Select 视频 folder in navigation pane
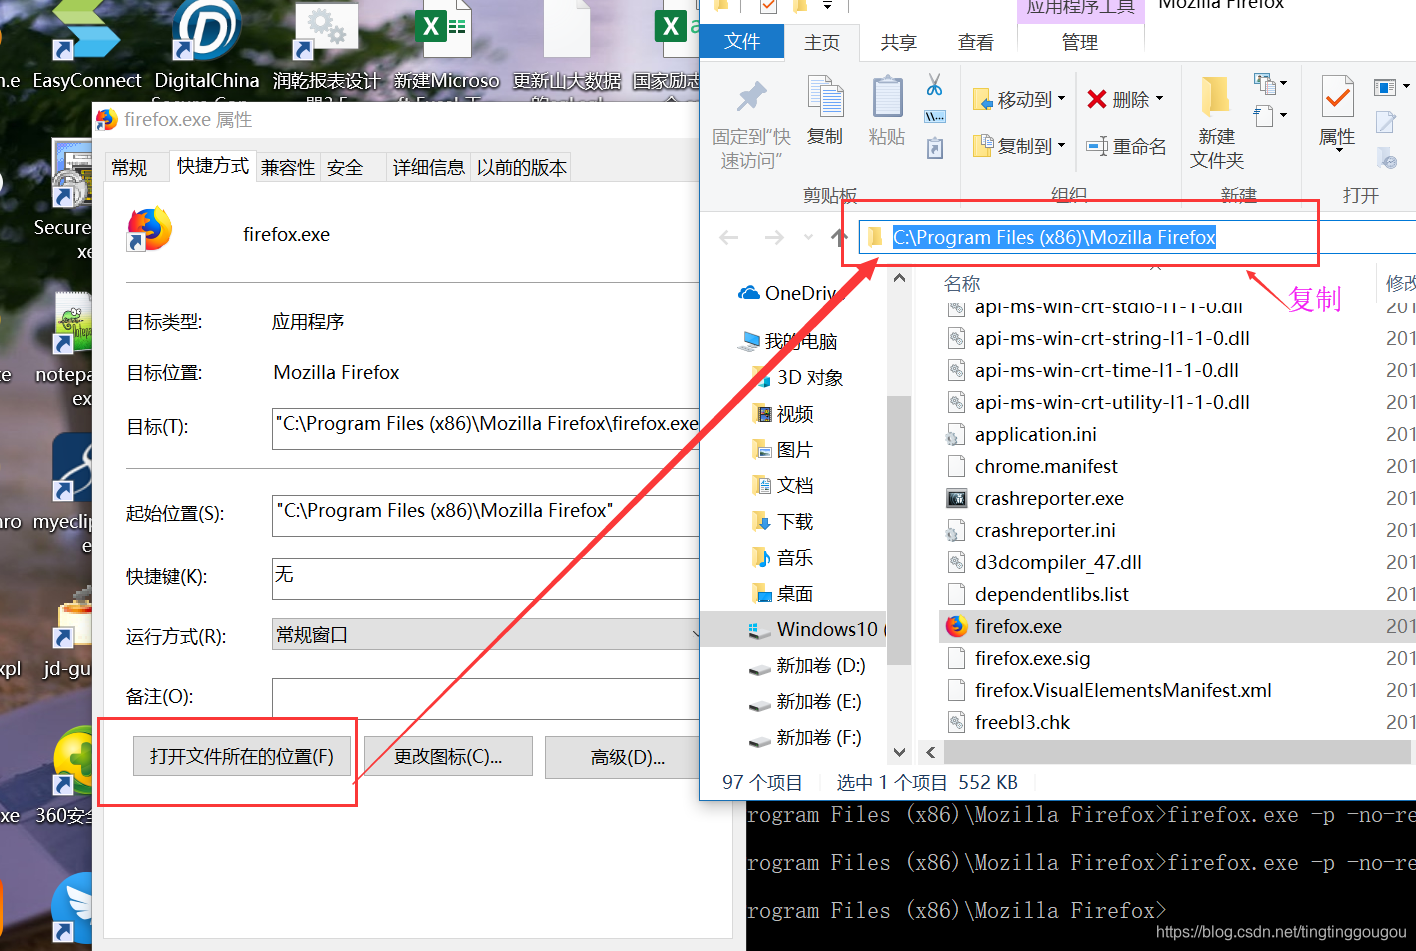The height and width of the screenshot is (951, 1416). click(x=784, y=413)
